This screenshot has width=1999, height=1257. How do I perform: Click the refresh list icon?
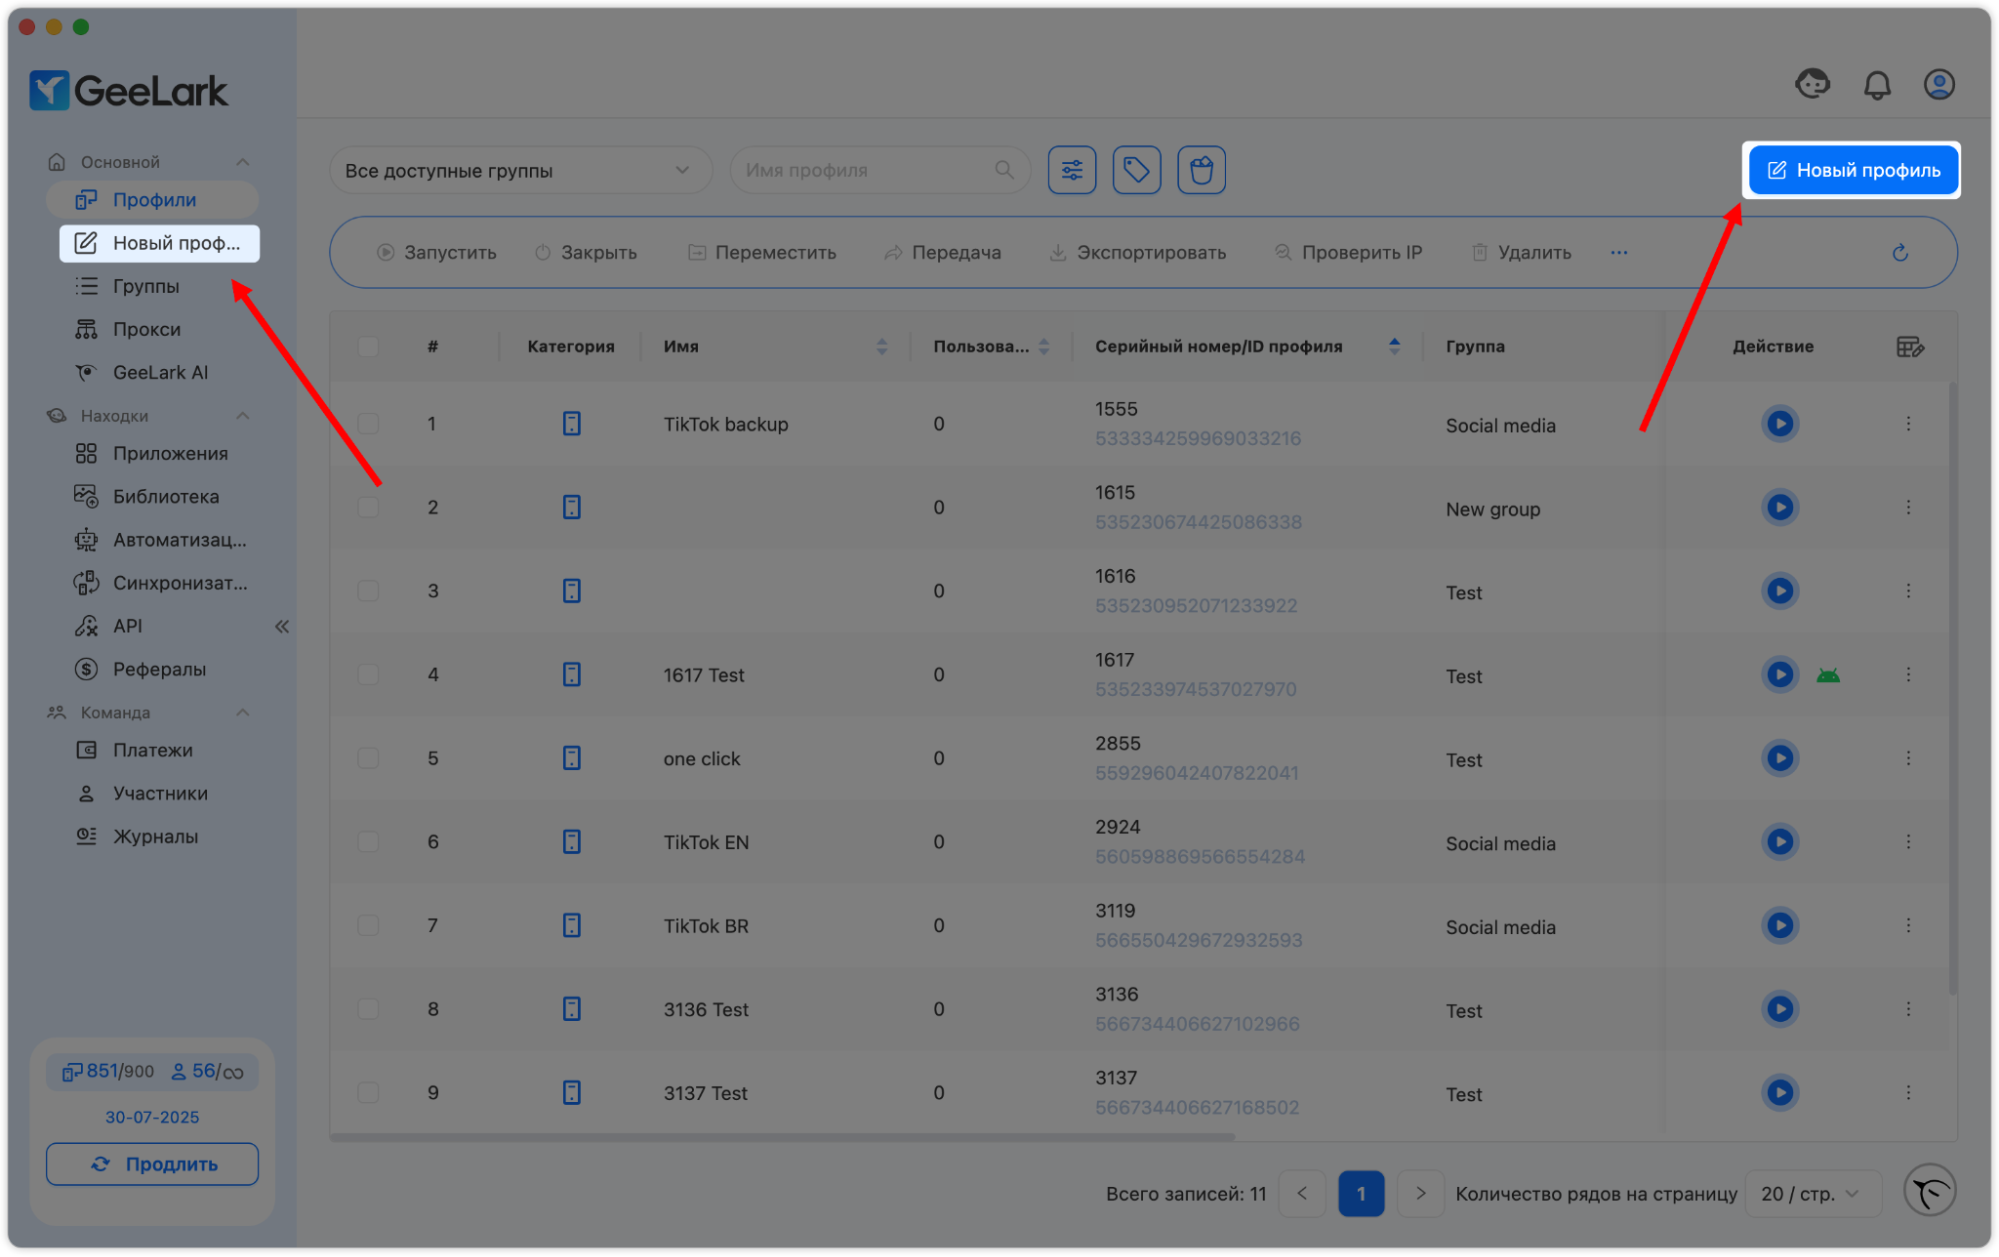coord(1900,253)
